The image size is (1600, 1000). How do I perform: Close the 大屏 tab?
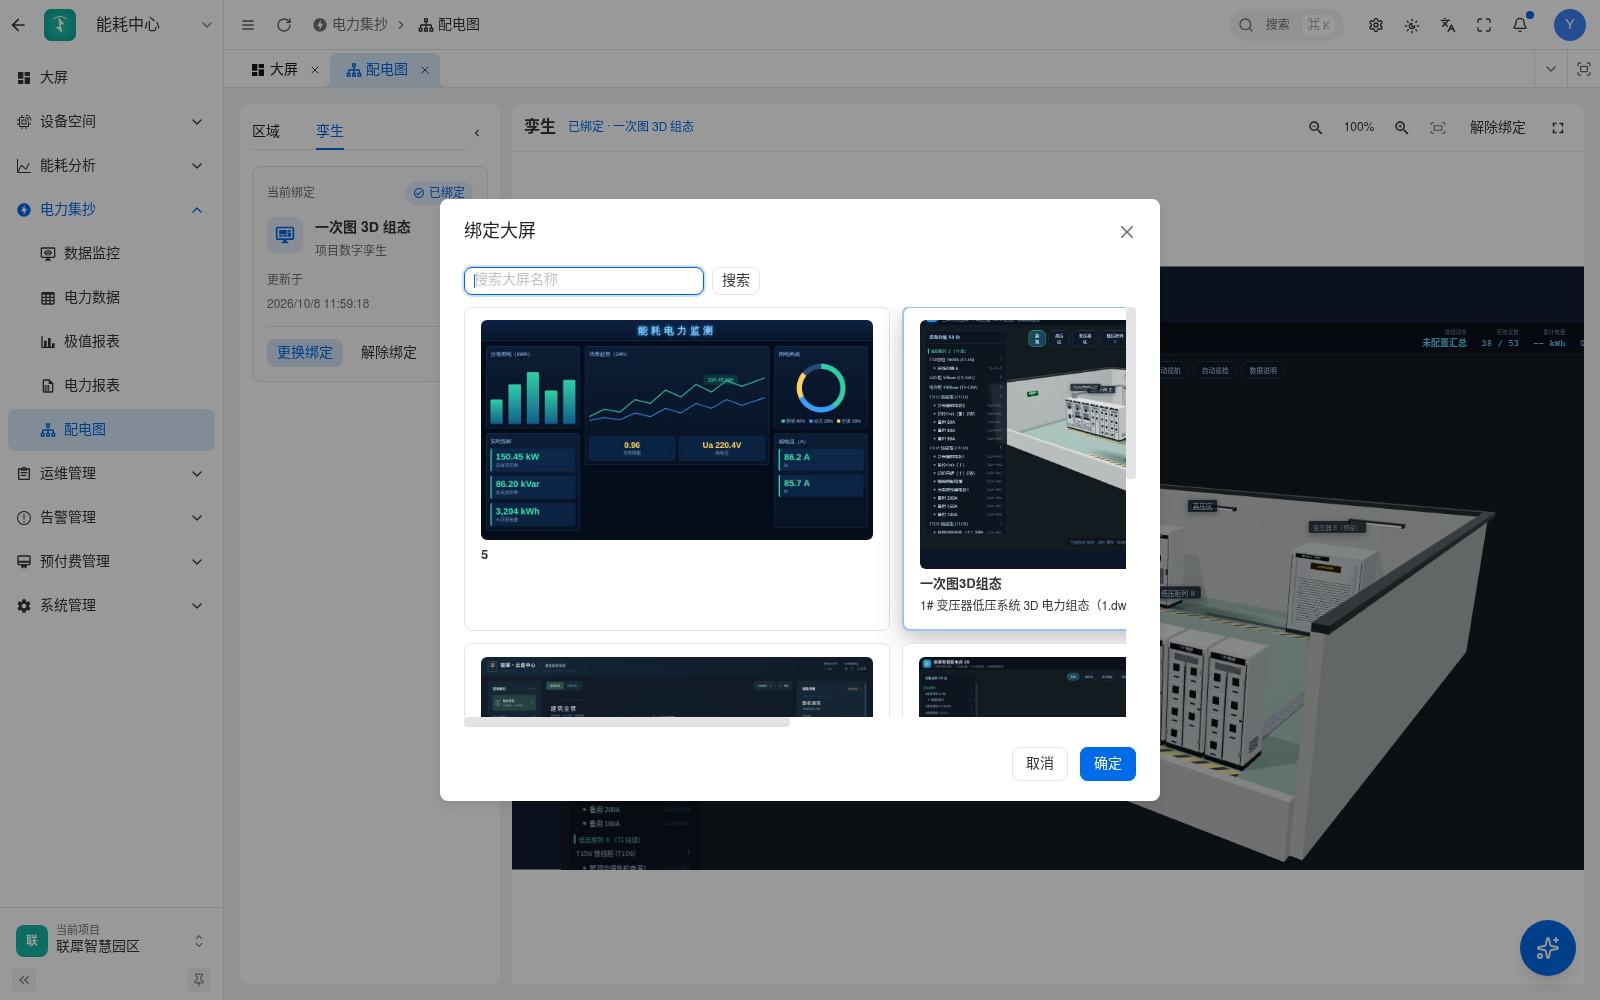coord(315,70)
